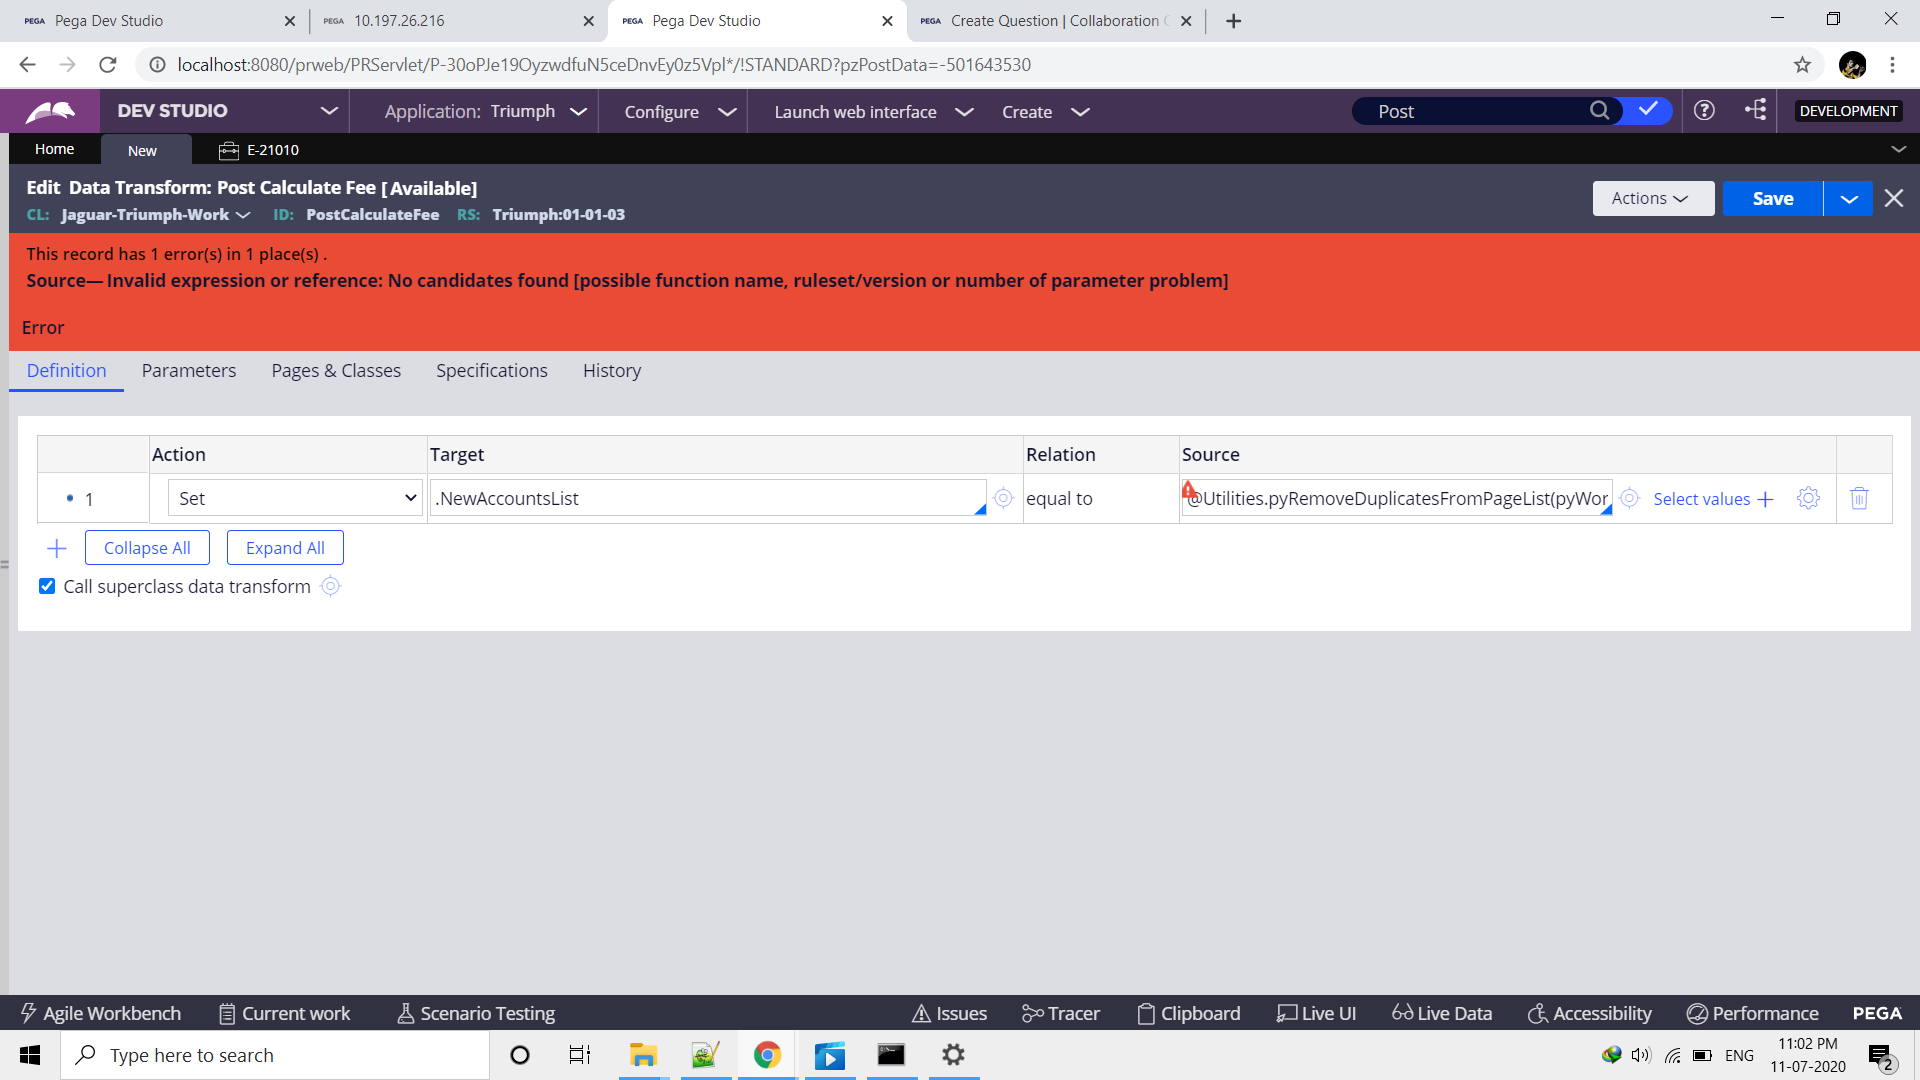Add a new data transform row

click(x=56, y=548)
